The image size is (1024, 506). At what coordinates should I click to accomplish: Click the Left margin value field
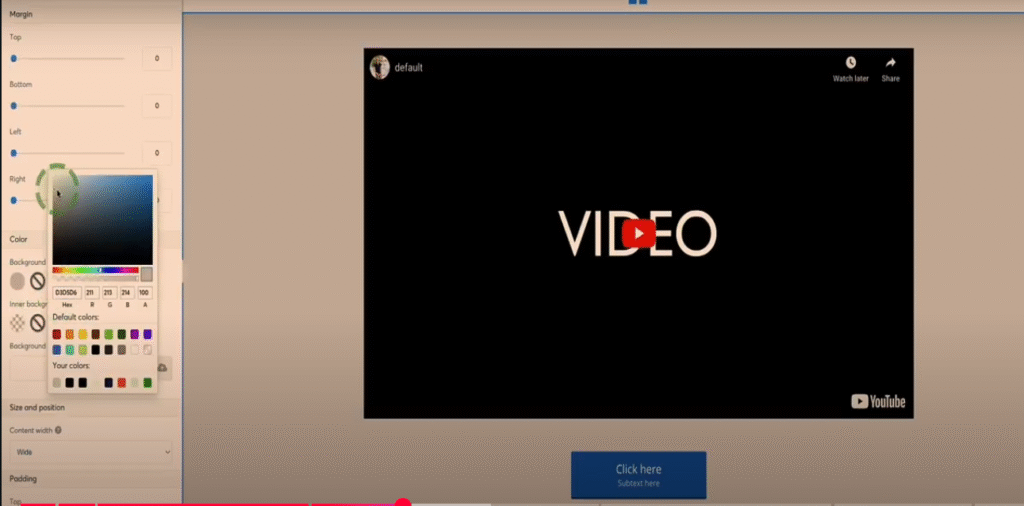click(x=157, y=153)
